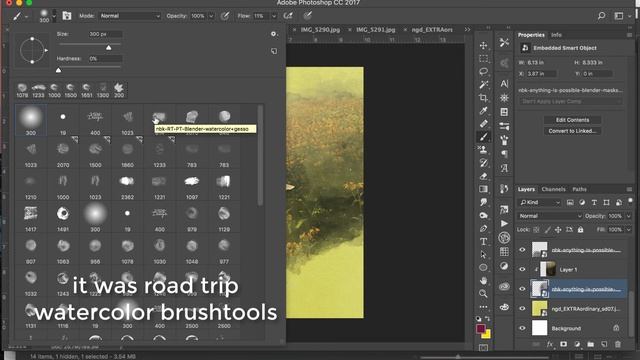Hide the Background layer
The height and width of the screenshot is (360, 640).
[522, 328]
